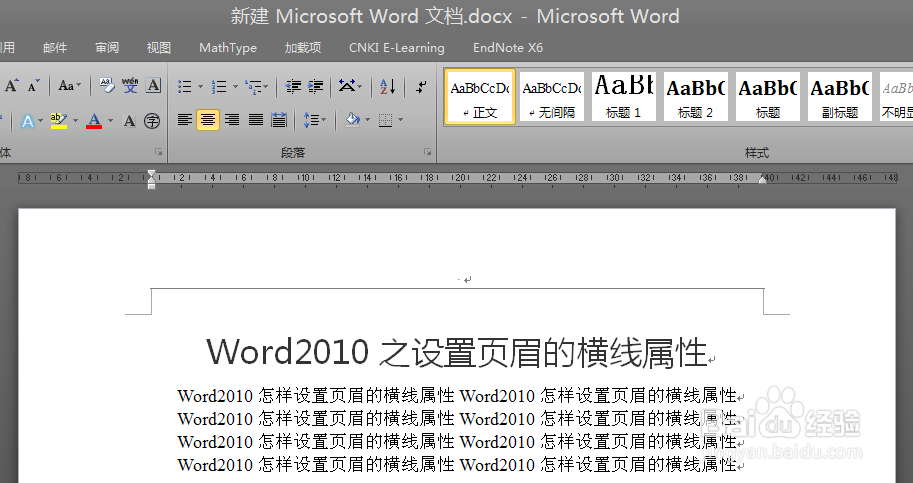
Task: Toggle show/hide paragraph marks
Action: click(422, 87)
